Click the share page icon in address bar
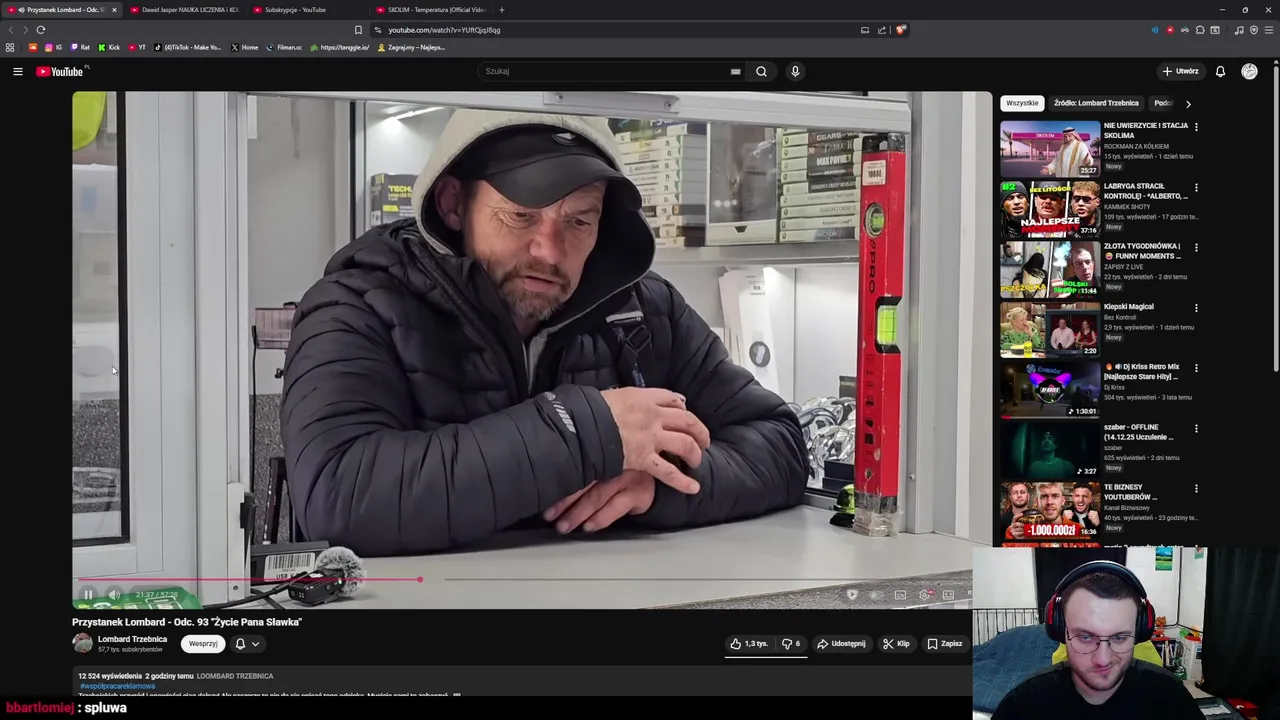Screen dimensions: 1280x720 (882, 30)
